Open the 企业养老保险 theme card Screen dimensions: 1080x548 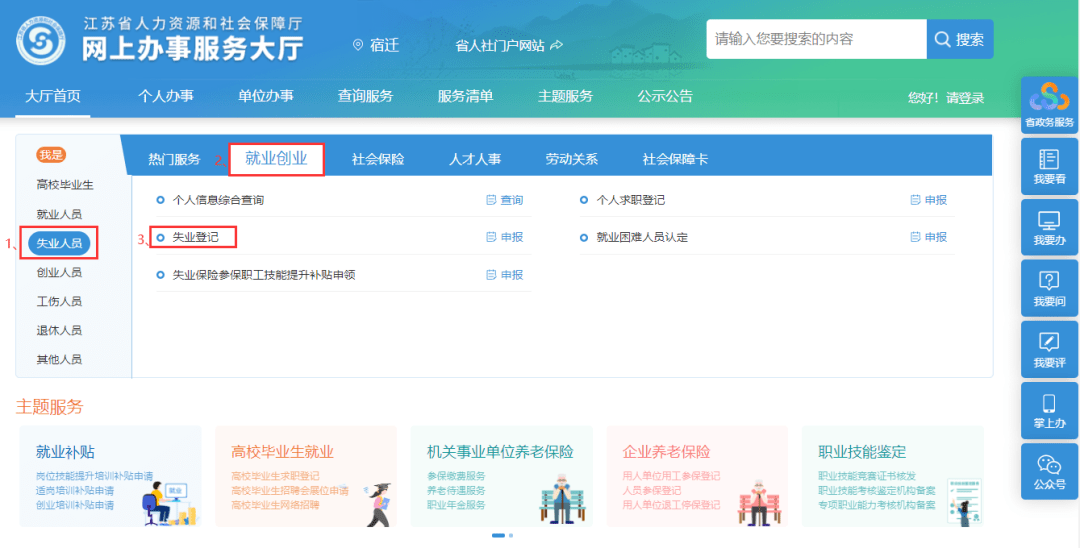697,476
